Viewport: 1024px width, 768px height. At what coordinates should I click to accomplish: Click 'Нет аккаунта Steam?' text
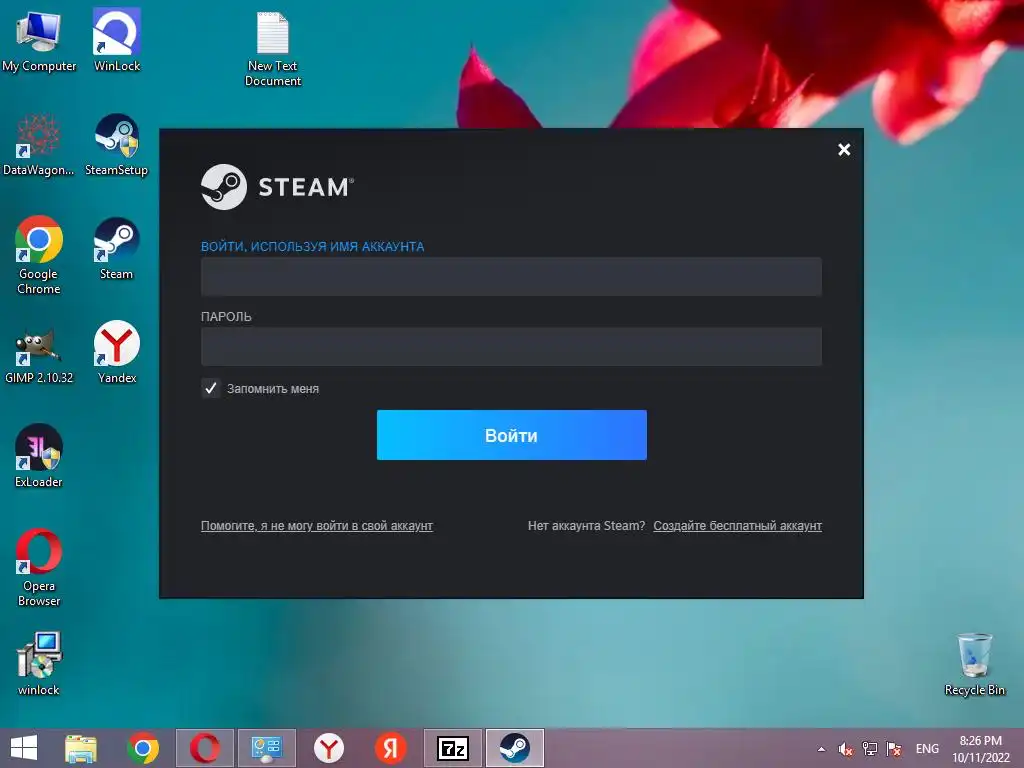586,526
